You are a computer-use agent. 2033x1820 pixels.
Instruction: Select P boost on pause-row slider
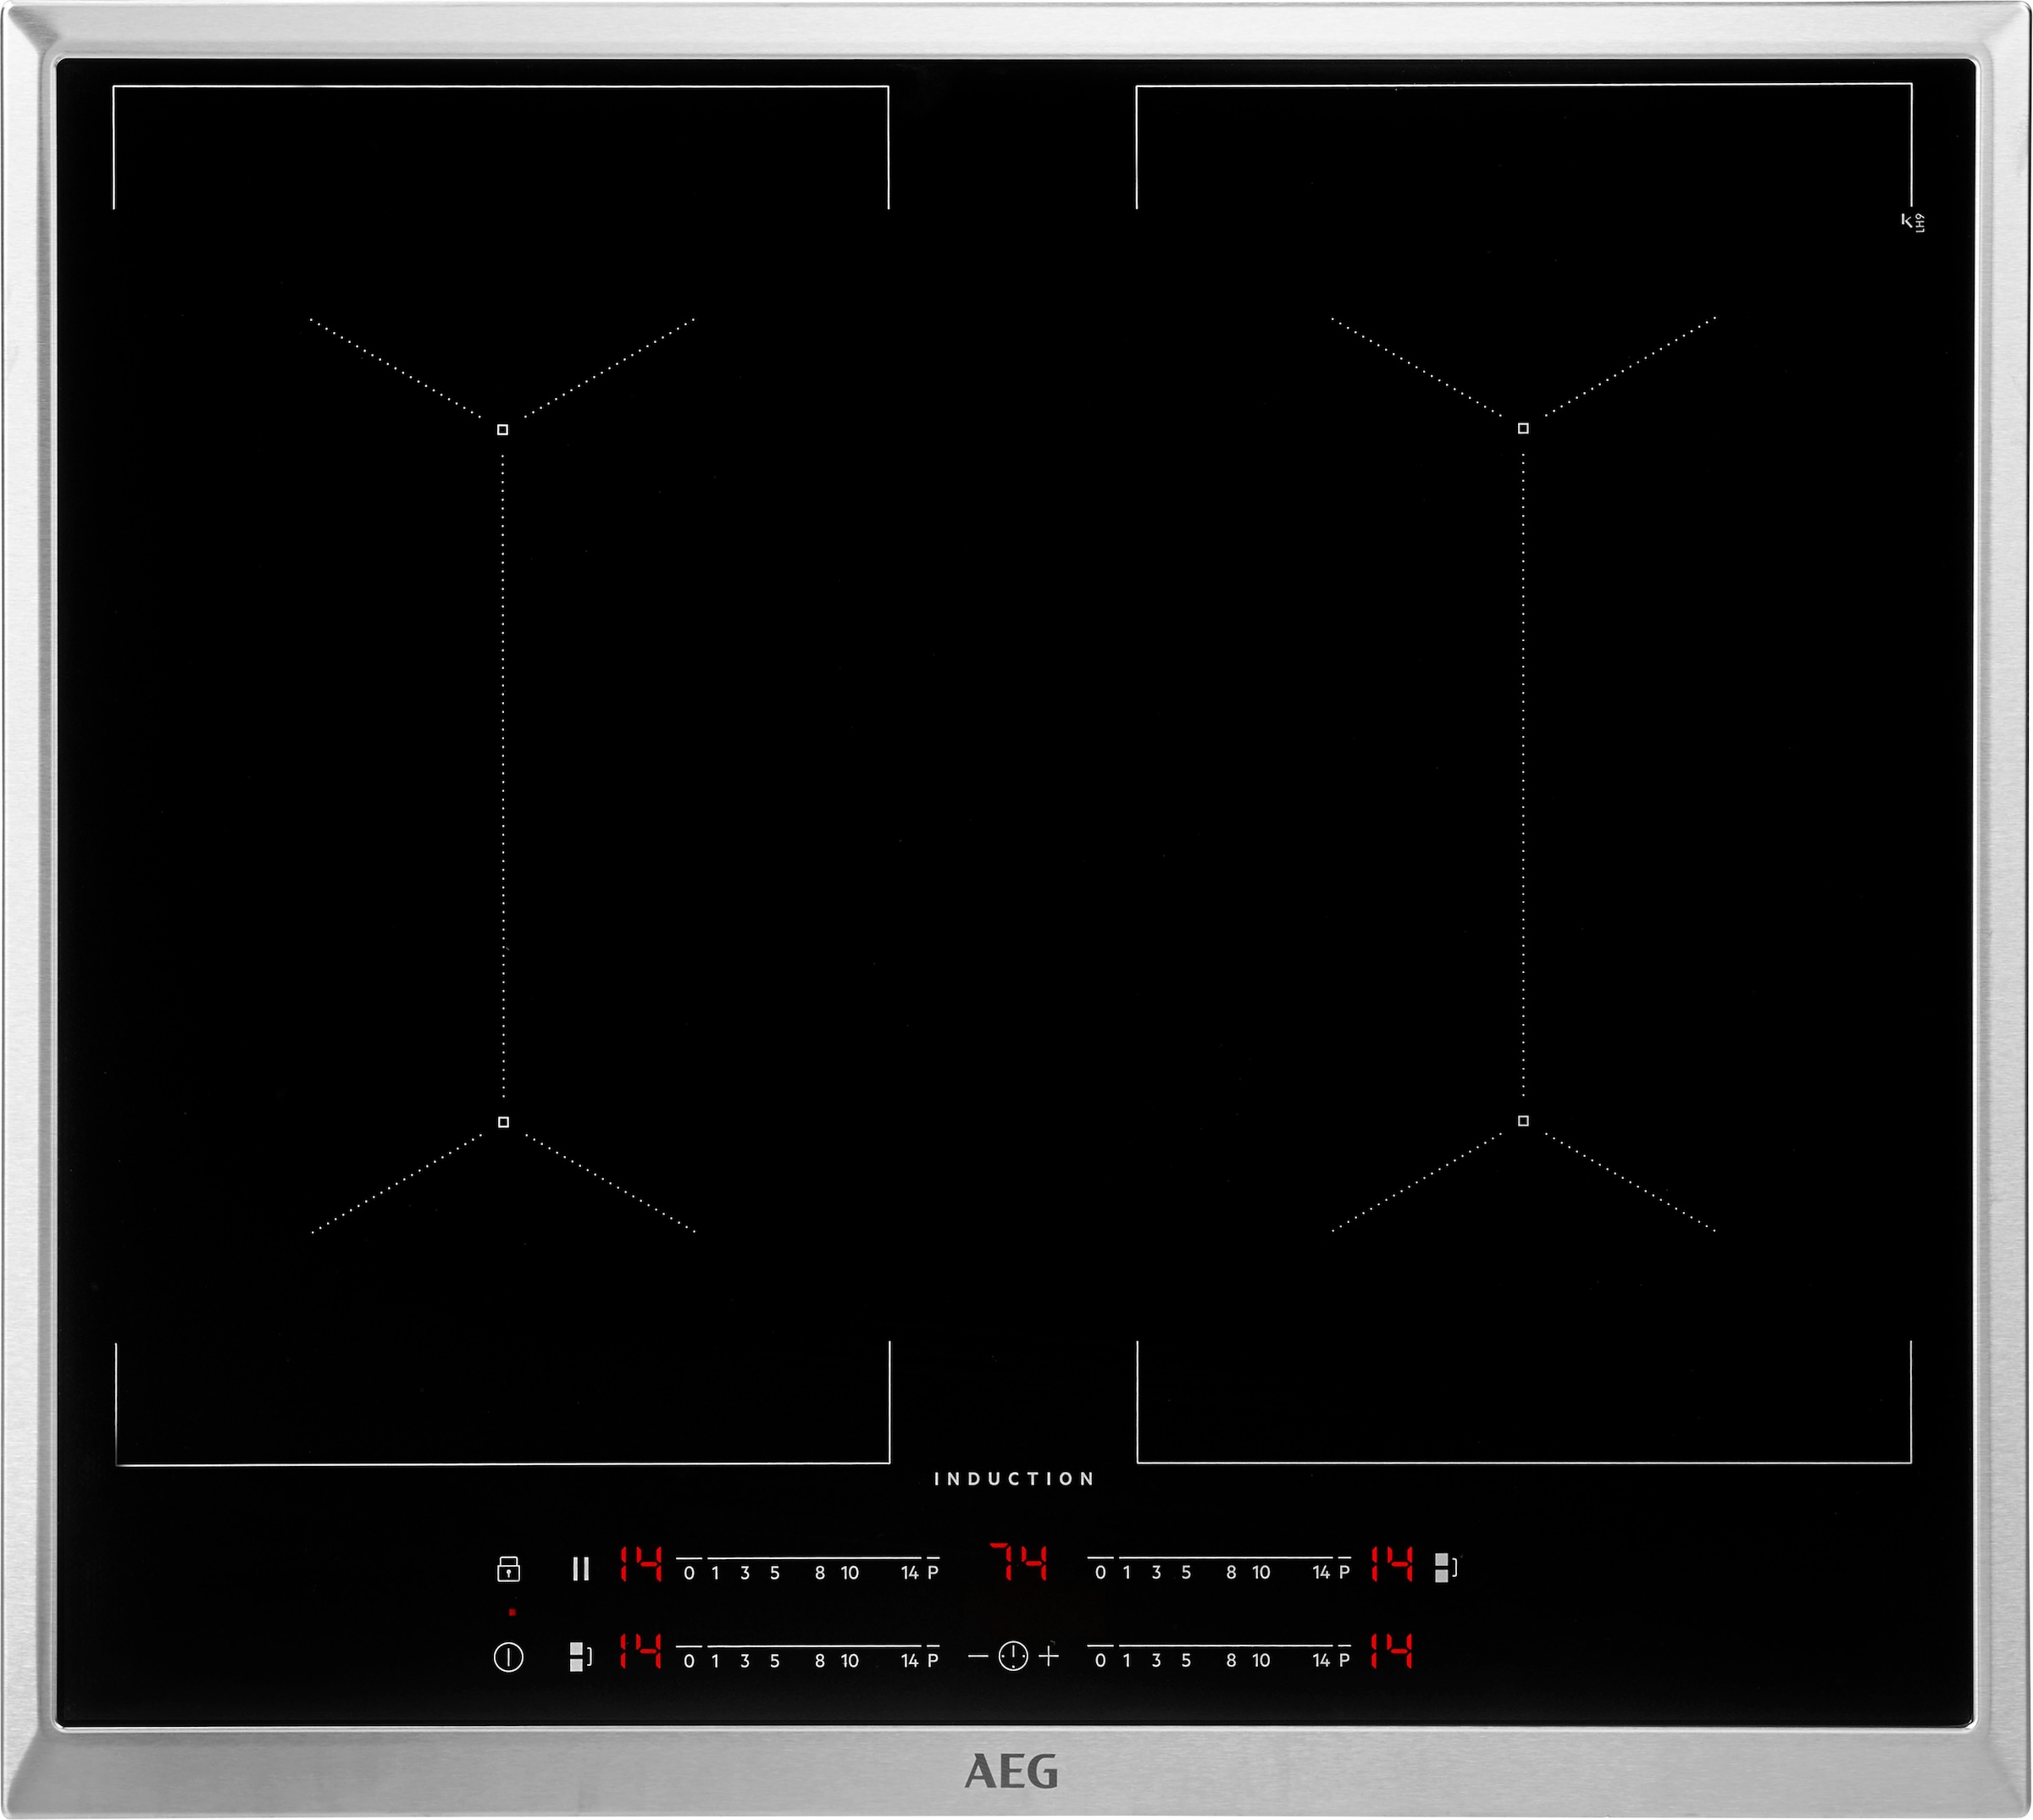pyautogui.click(x=933, y=1573)
